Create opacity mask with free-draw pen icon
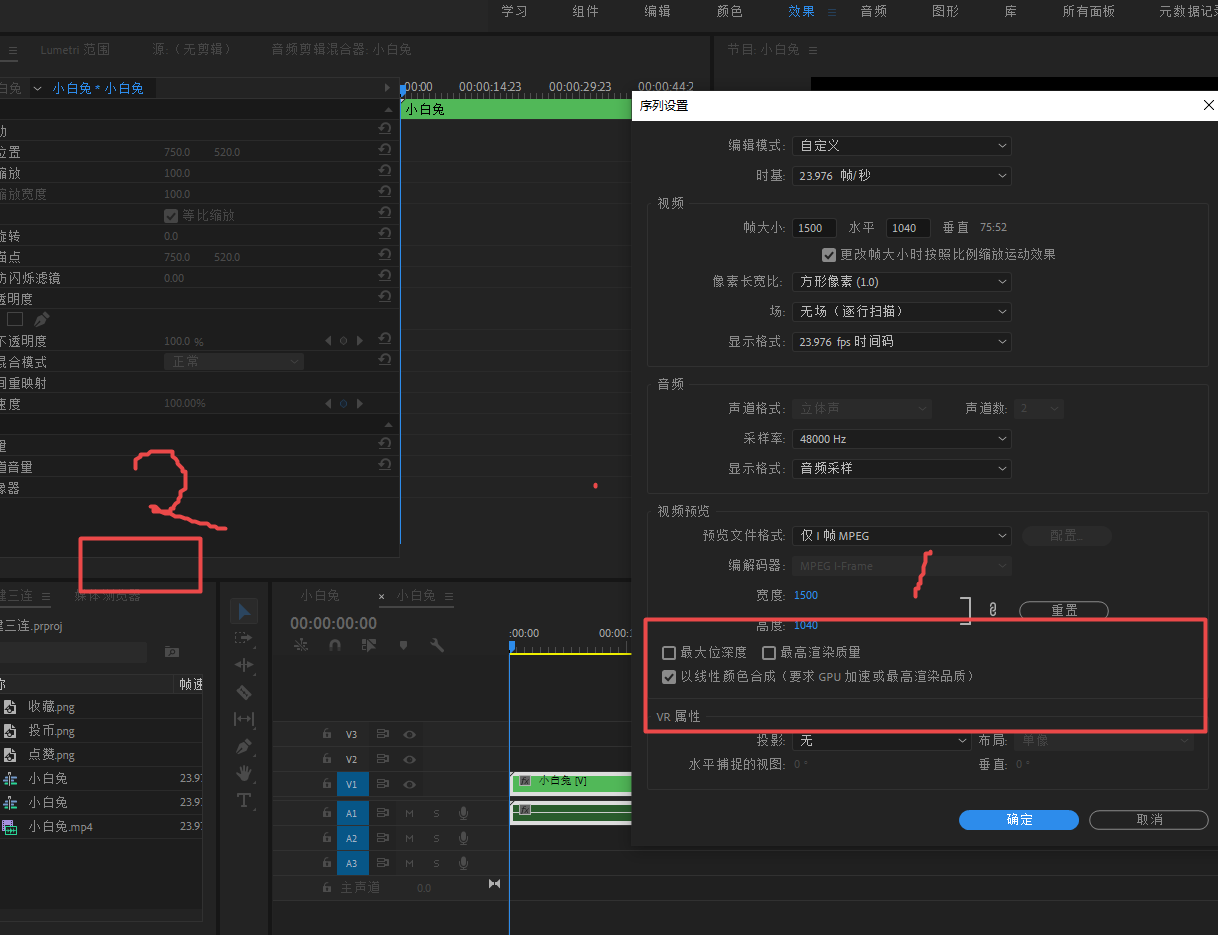The image size is (1218, 935). coord(41,319)
